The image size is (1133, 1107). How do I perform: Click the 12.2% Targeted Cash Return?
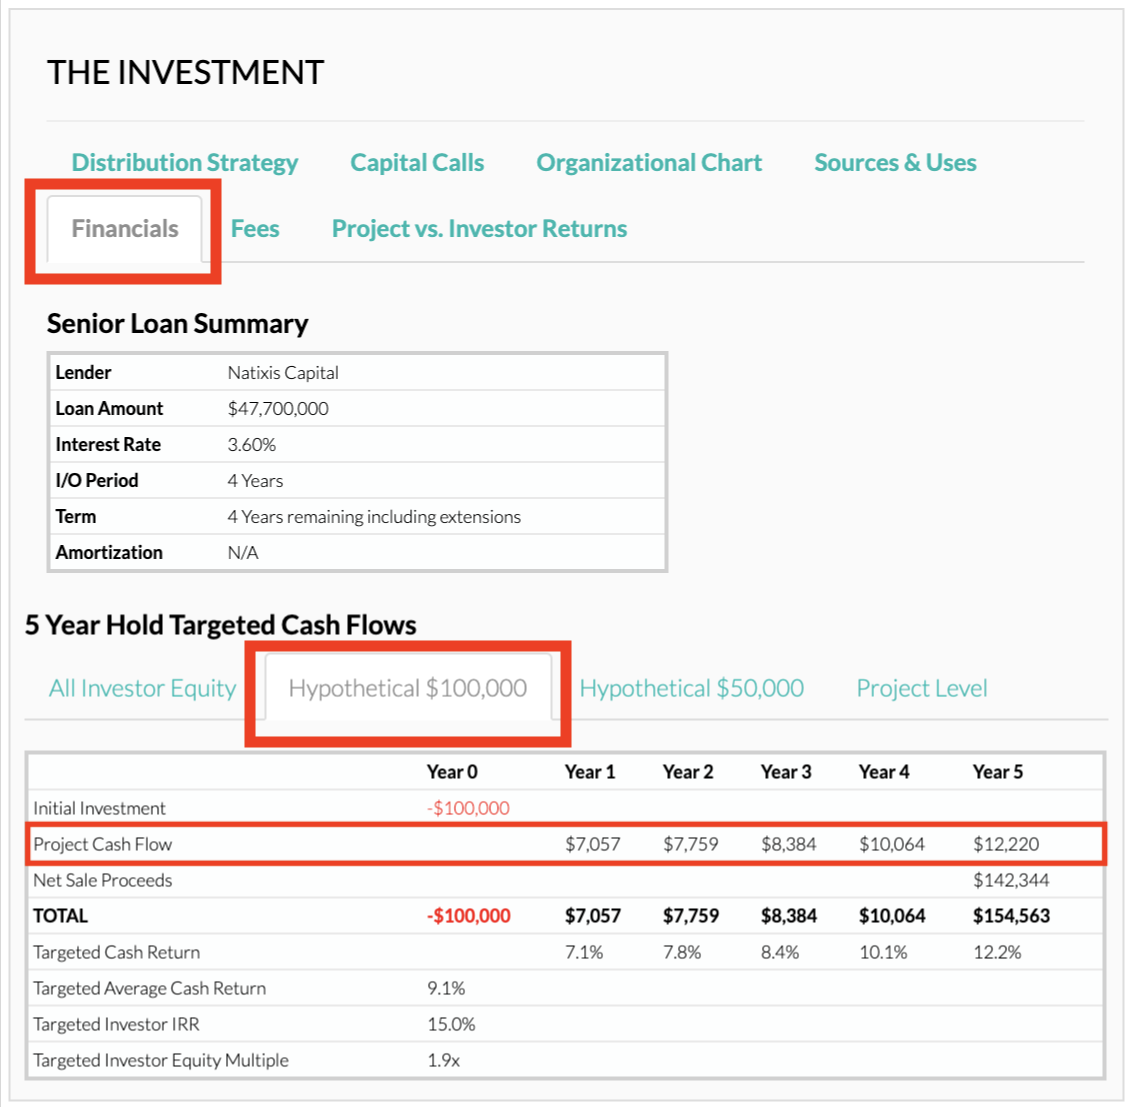(997, 952)
